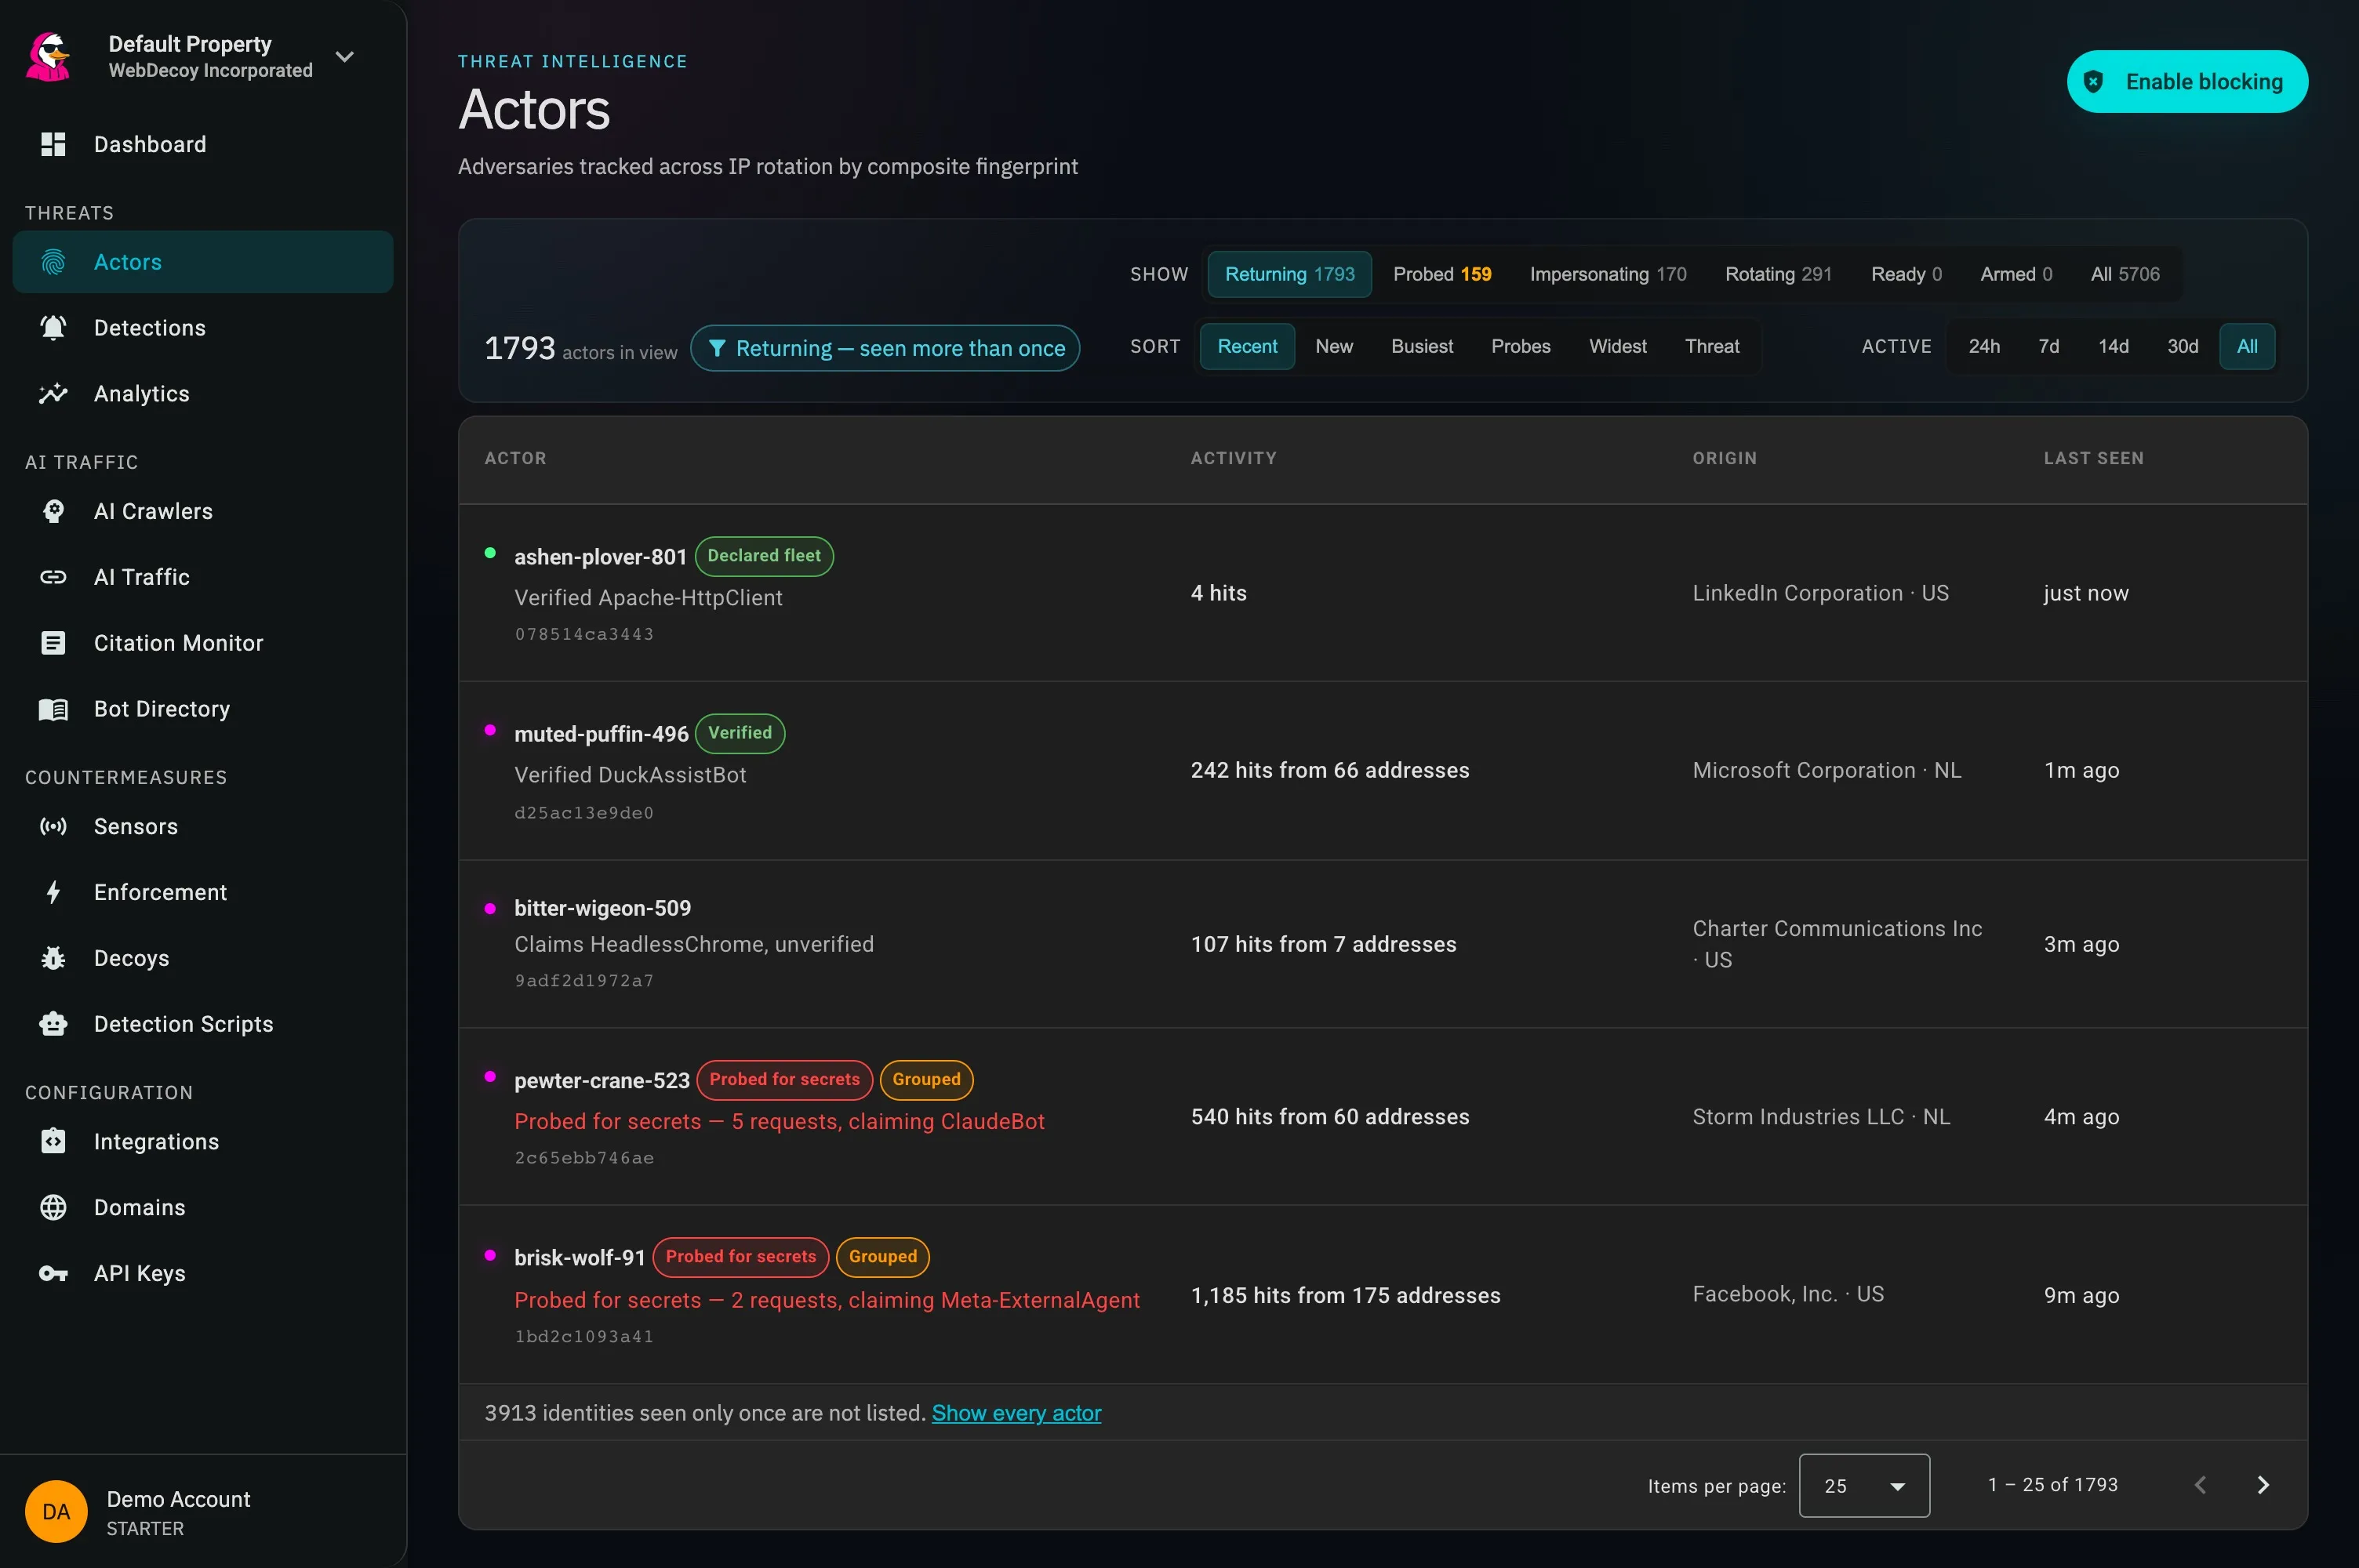The image size is (2359, 1568).
Task: Click fingerprint hash 078514ca3443
Action: pyautogui.click(x=584, y=634)
